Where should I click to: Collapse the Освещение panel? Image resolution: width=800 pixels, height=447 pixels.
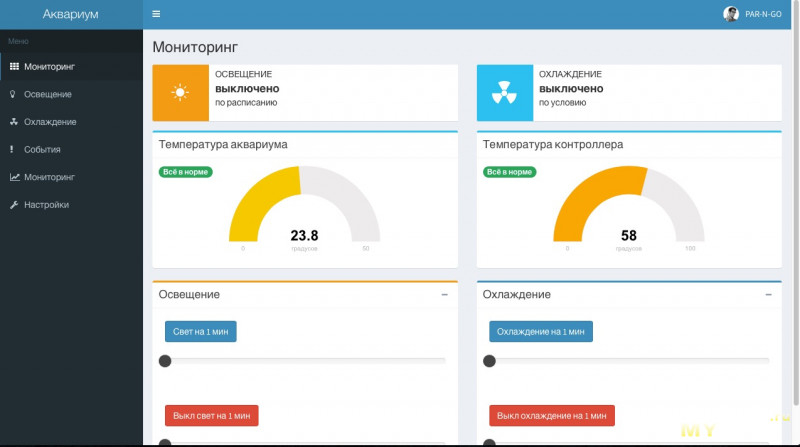coord(444,295)
